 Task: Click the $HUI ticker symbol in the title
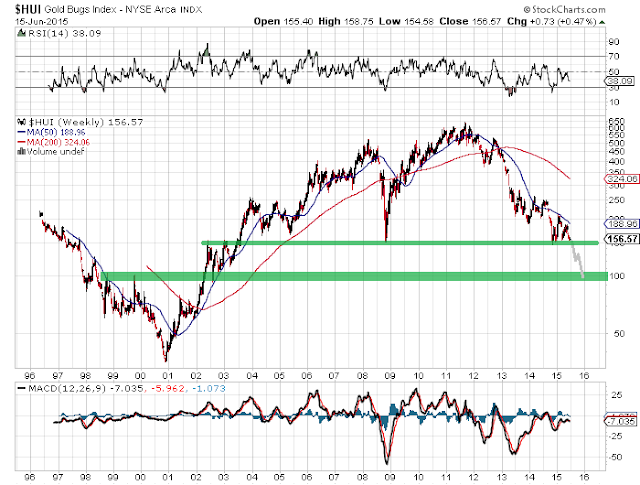point(28,9)
